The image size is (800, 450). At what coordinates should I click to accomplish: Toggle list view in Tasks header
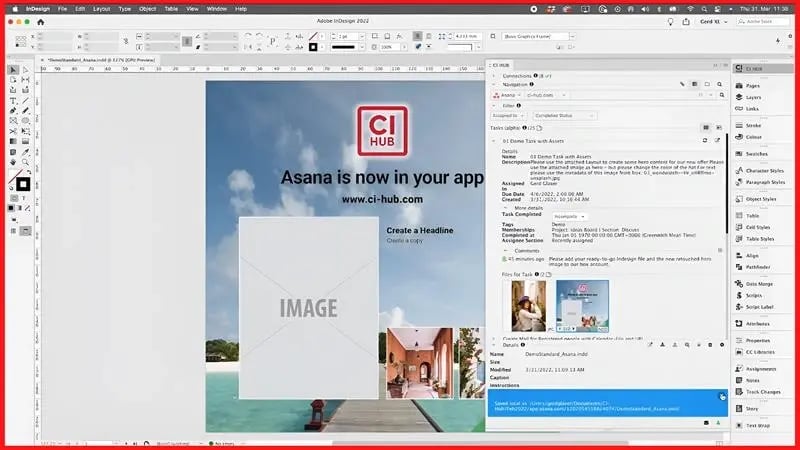(719, 128)
